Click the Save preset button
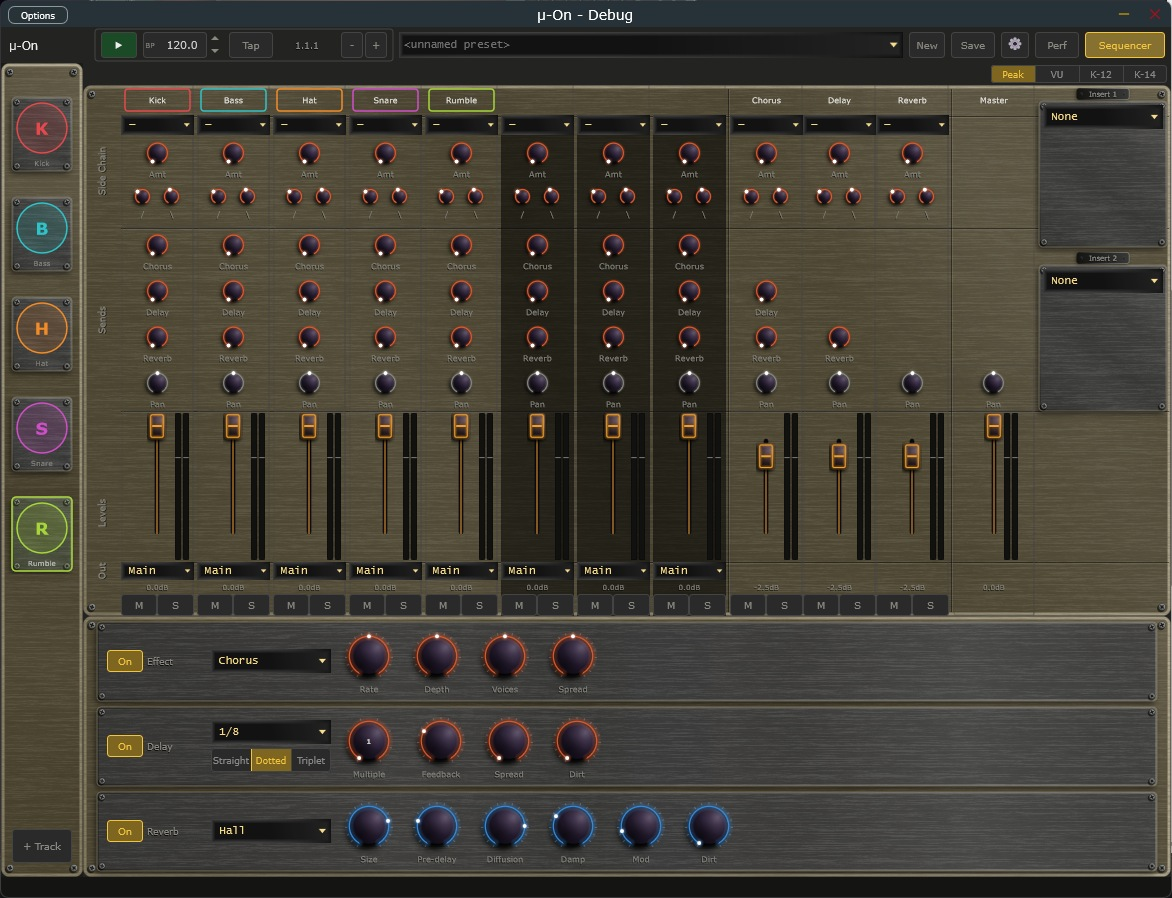Screen dimensions: 1172x898 [x=972, y=45]
